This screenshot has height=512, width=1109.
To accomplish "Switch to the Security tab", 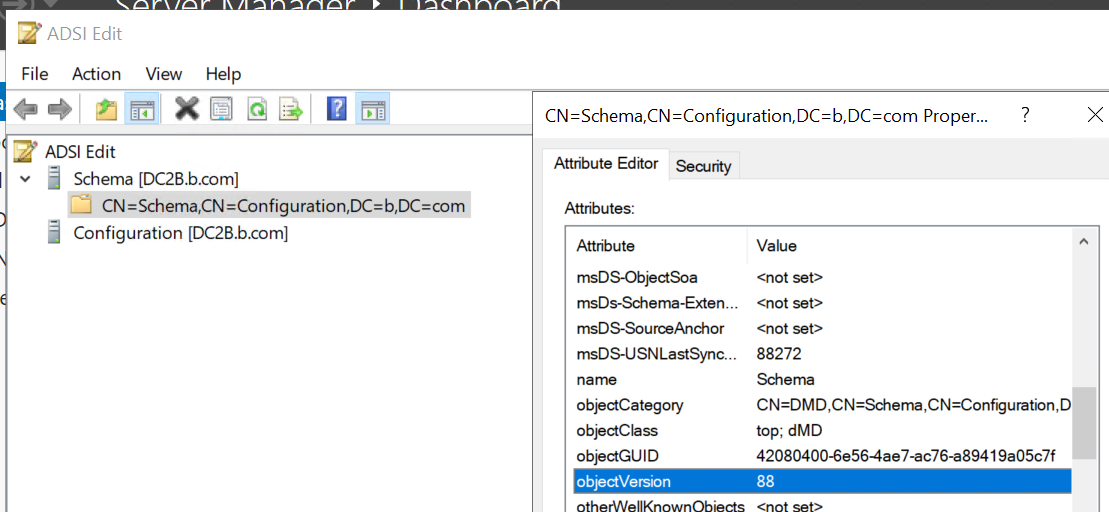I will coord(703,166).
